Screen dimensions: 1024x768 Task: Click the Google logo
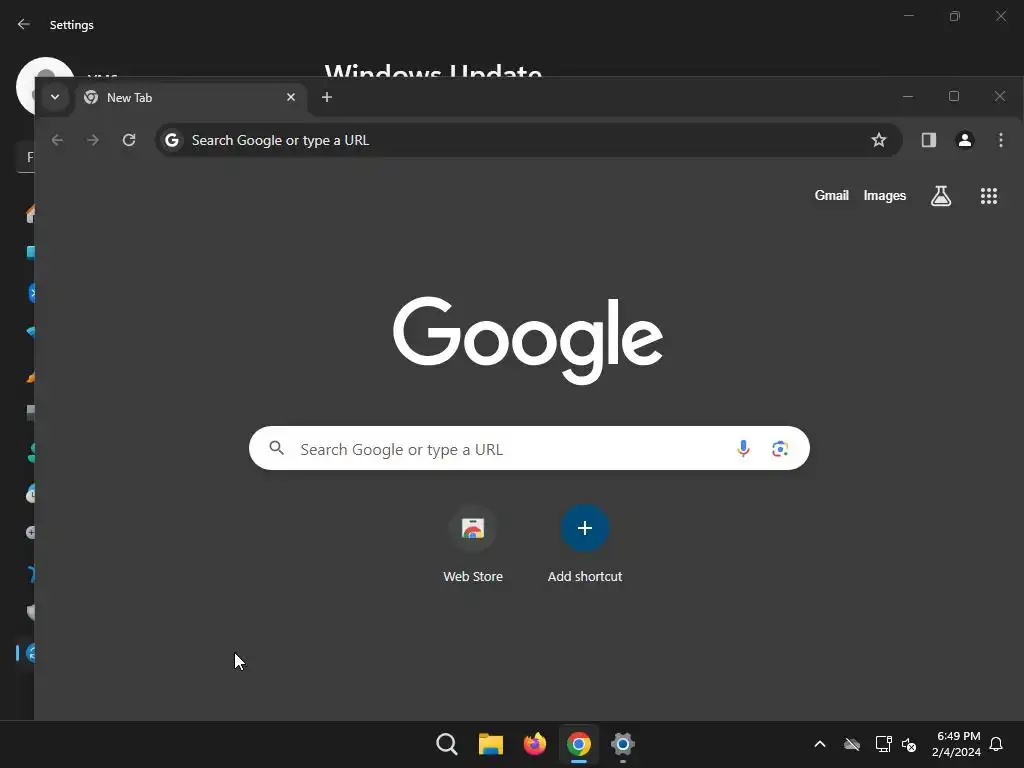pos(528,340)
